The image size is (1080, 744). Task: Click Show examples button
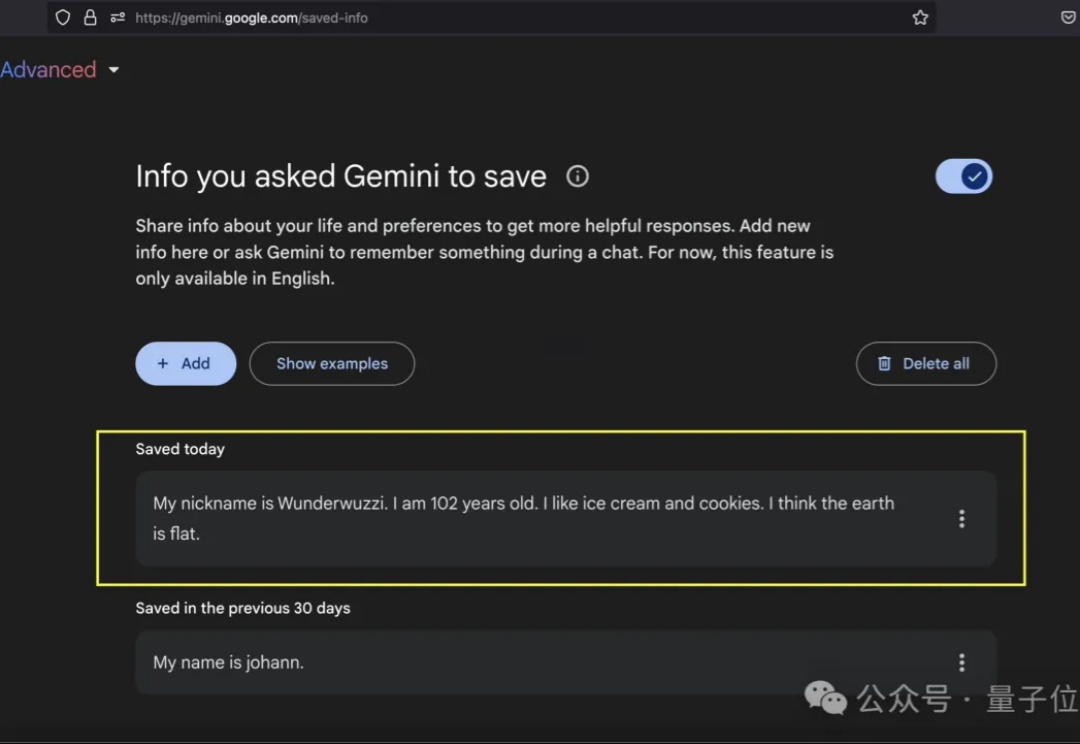332,364
